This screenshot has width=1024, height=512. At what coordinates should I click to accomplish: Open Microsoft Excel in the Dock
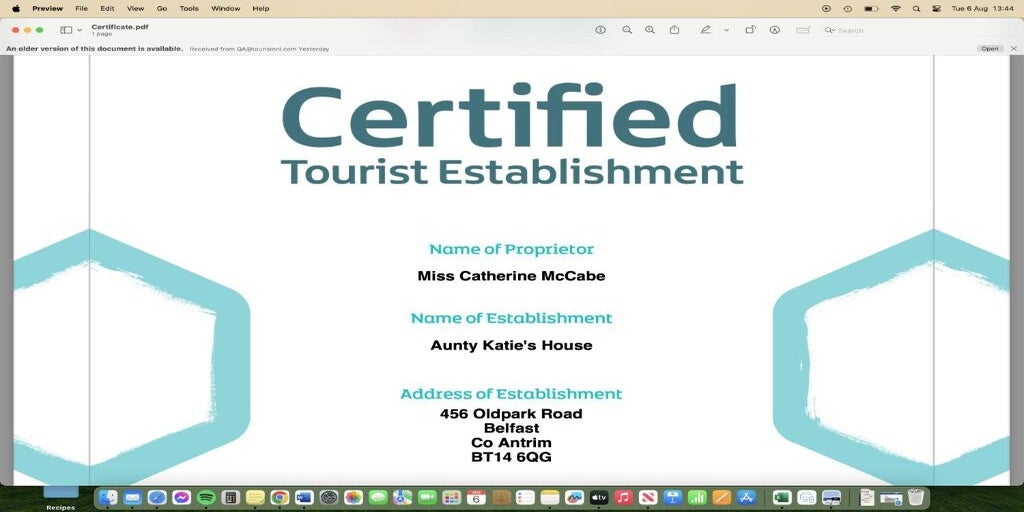(x=782, y=498)
